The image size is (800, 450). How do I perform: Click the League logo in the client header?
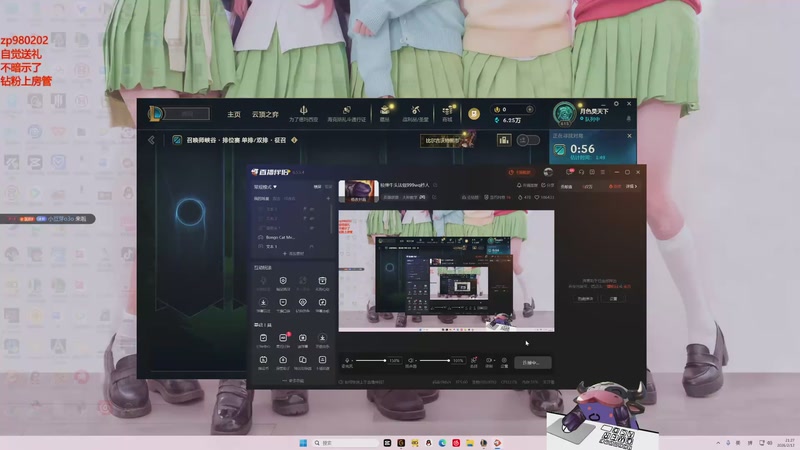155,114
